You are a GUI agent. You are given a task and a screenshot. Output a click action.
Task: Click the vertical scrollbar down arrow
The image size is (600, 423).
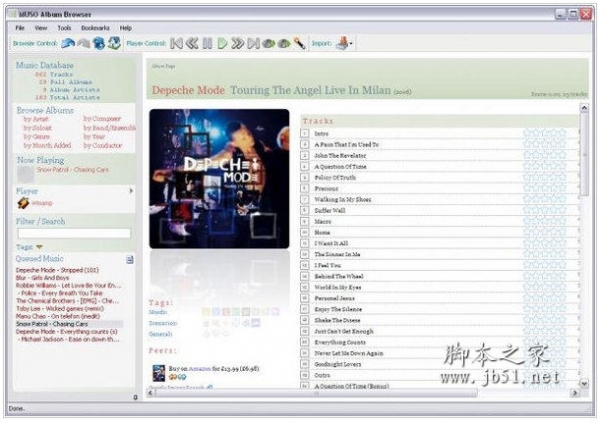584,383
